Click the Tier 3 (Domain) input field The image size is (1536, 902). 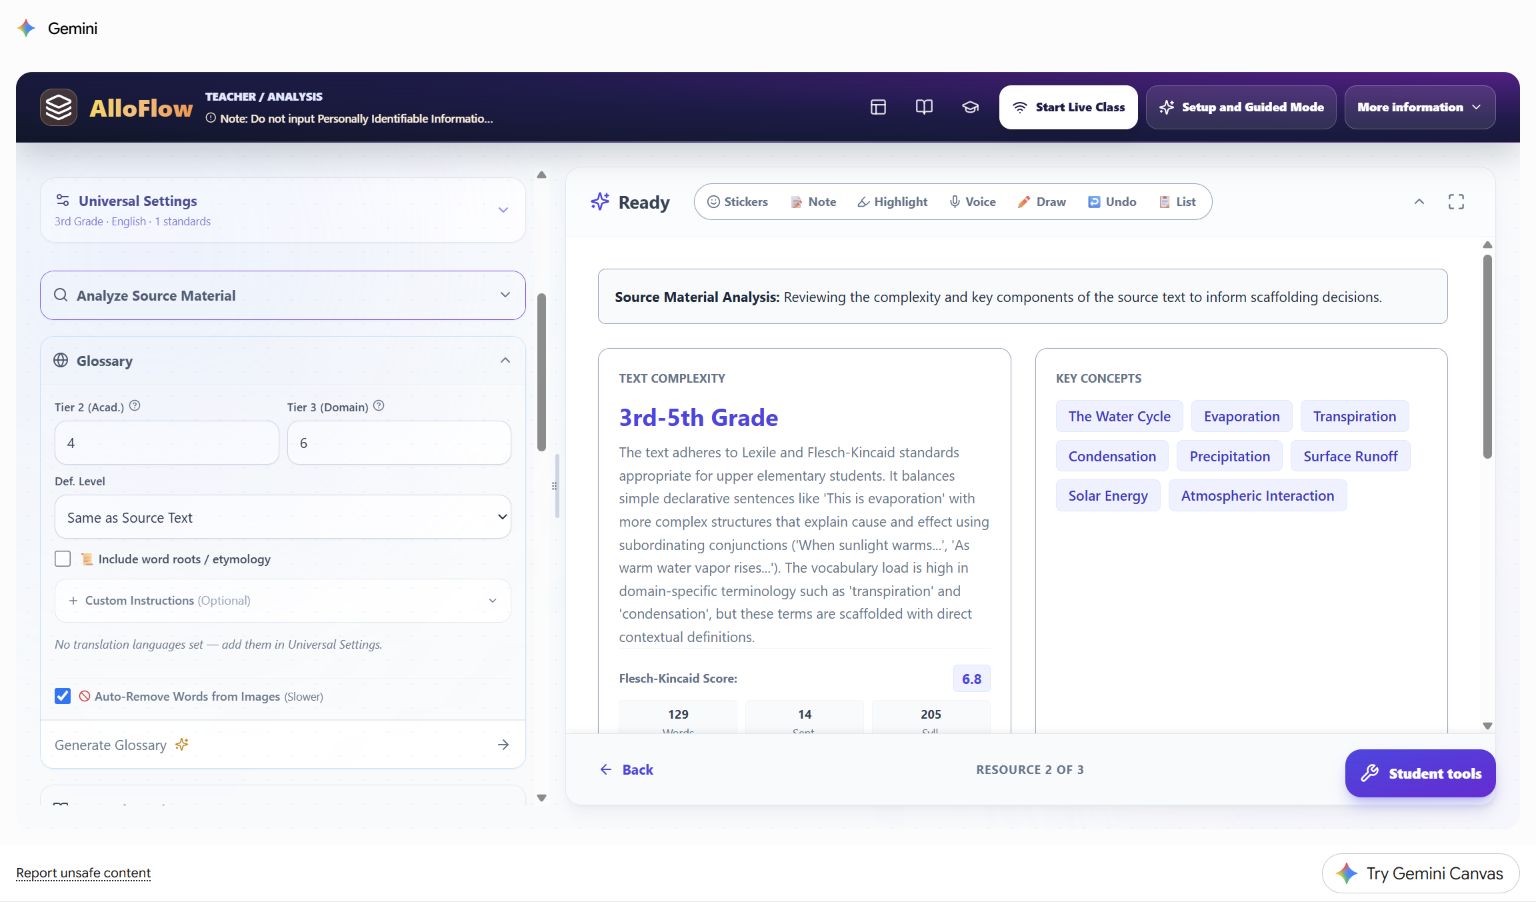pos(399,443)
